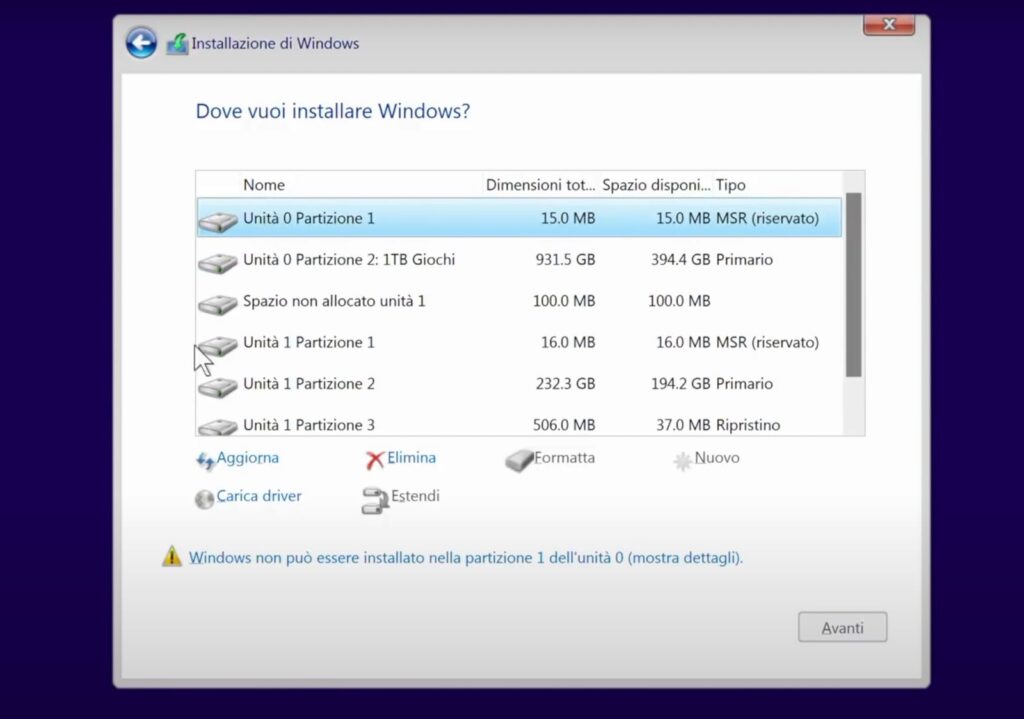Click the 506.0 MB total size cell

pyautogui.click(x=564, y=425)
